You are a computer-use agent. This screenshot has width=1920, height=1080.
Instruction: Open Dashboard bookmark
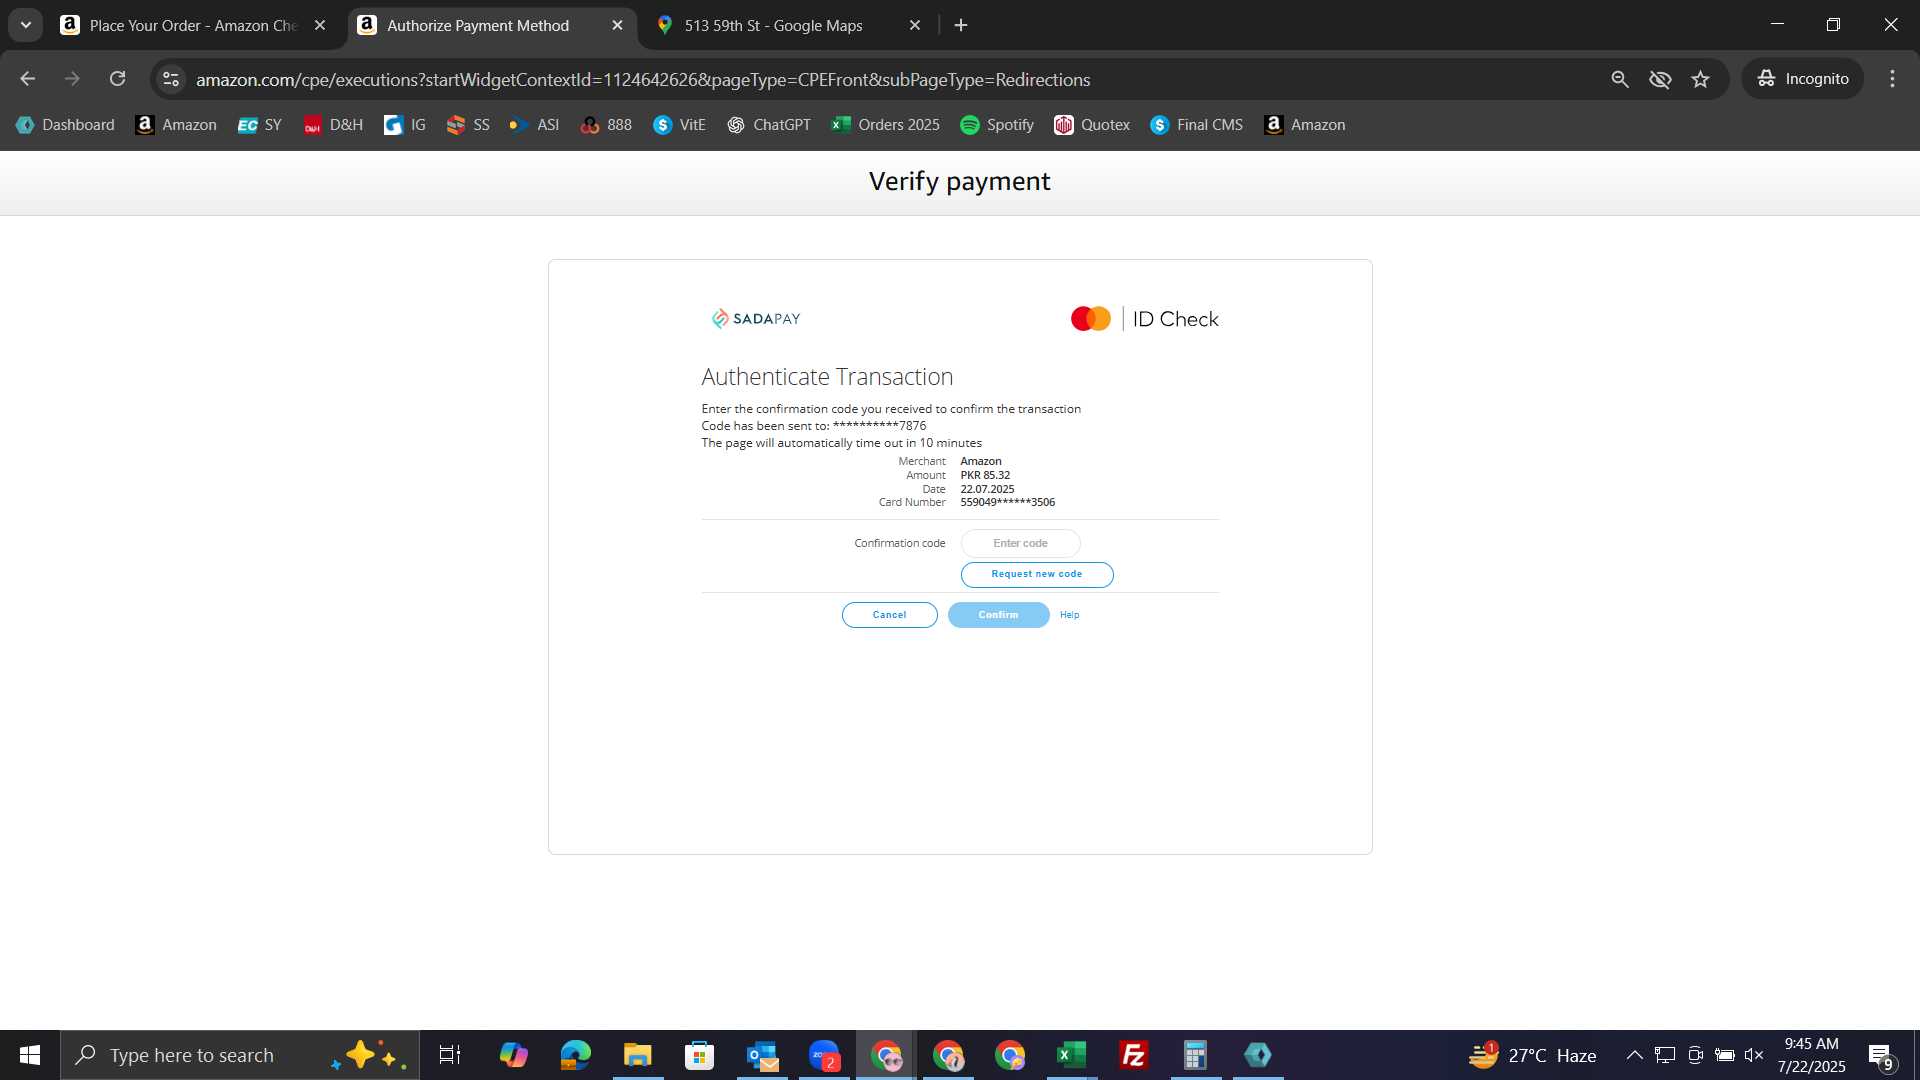(x=65, y=125)
